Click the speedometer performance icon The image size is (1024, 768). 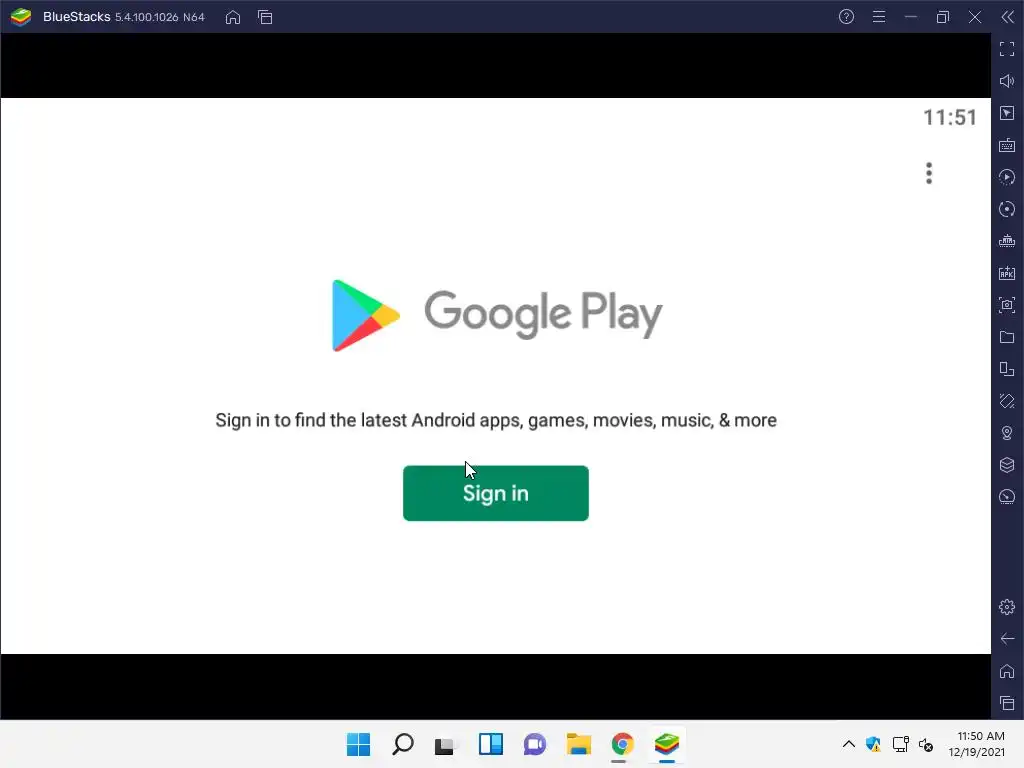click(x=1007, y=497)
